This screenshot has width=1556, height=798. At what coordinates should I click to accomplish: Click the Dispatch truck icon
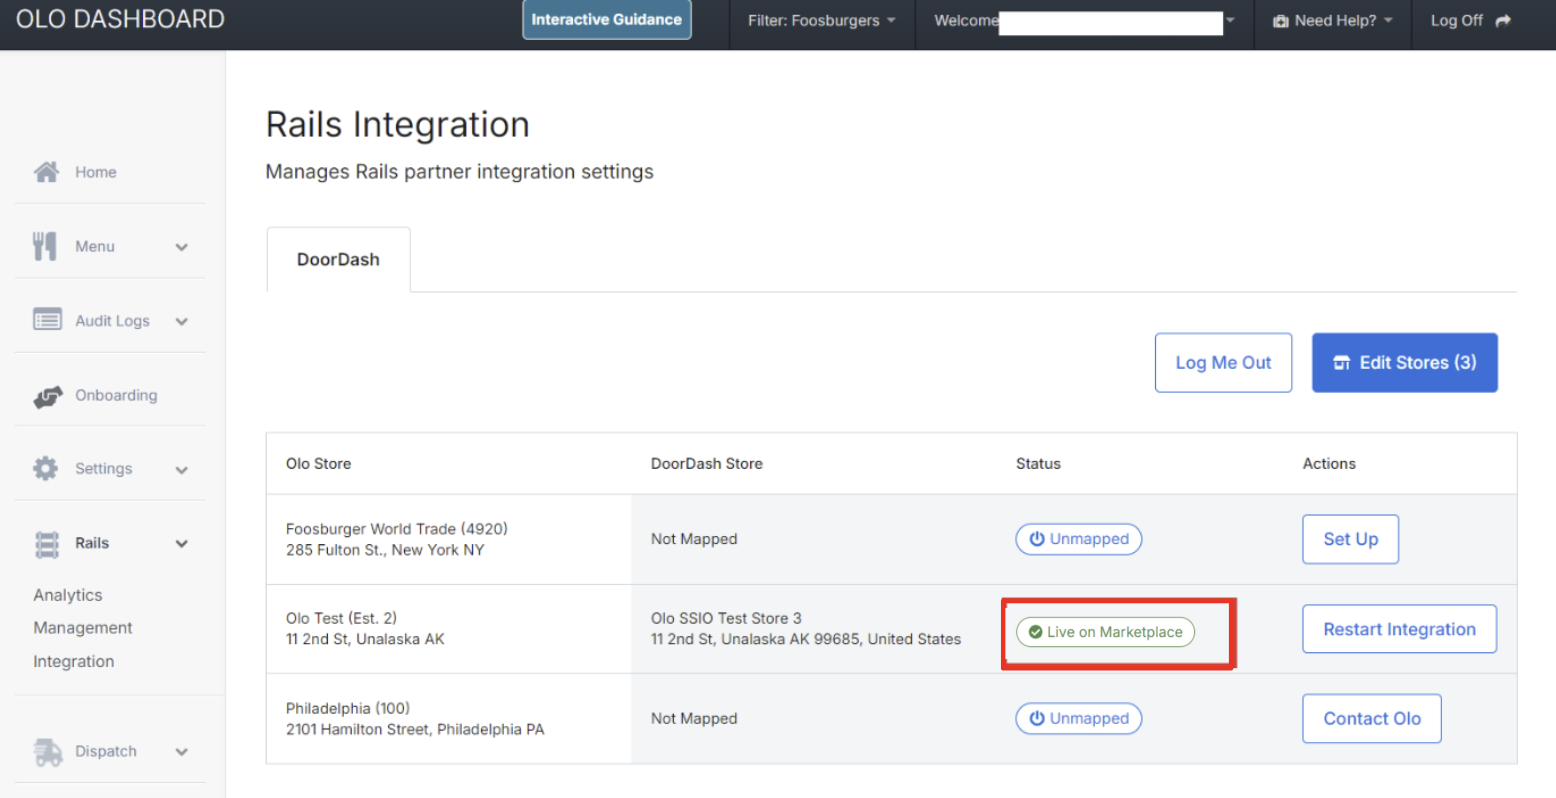pos(48,752)
